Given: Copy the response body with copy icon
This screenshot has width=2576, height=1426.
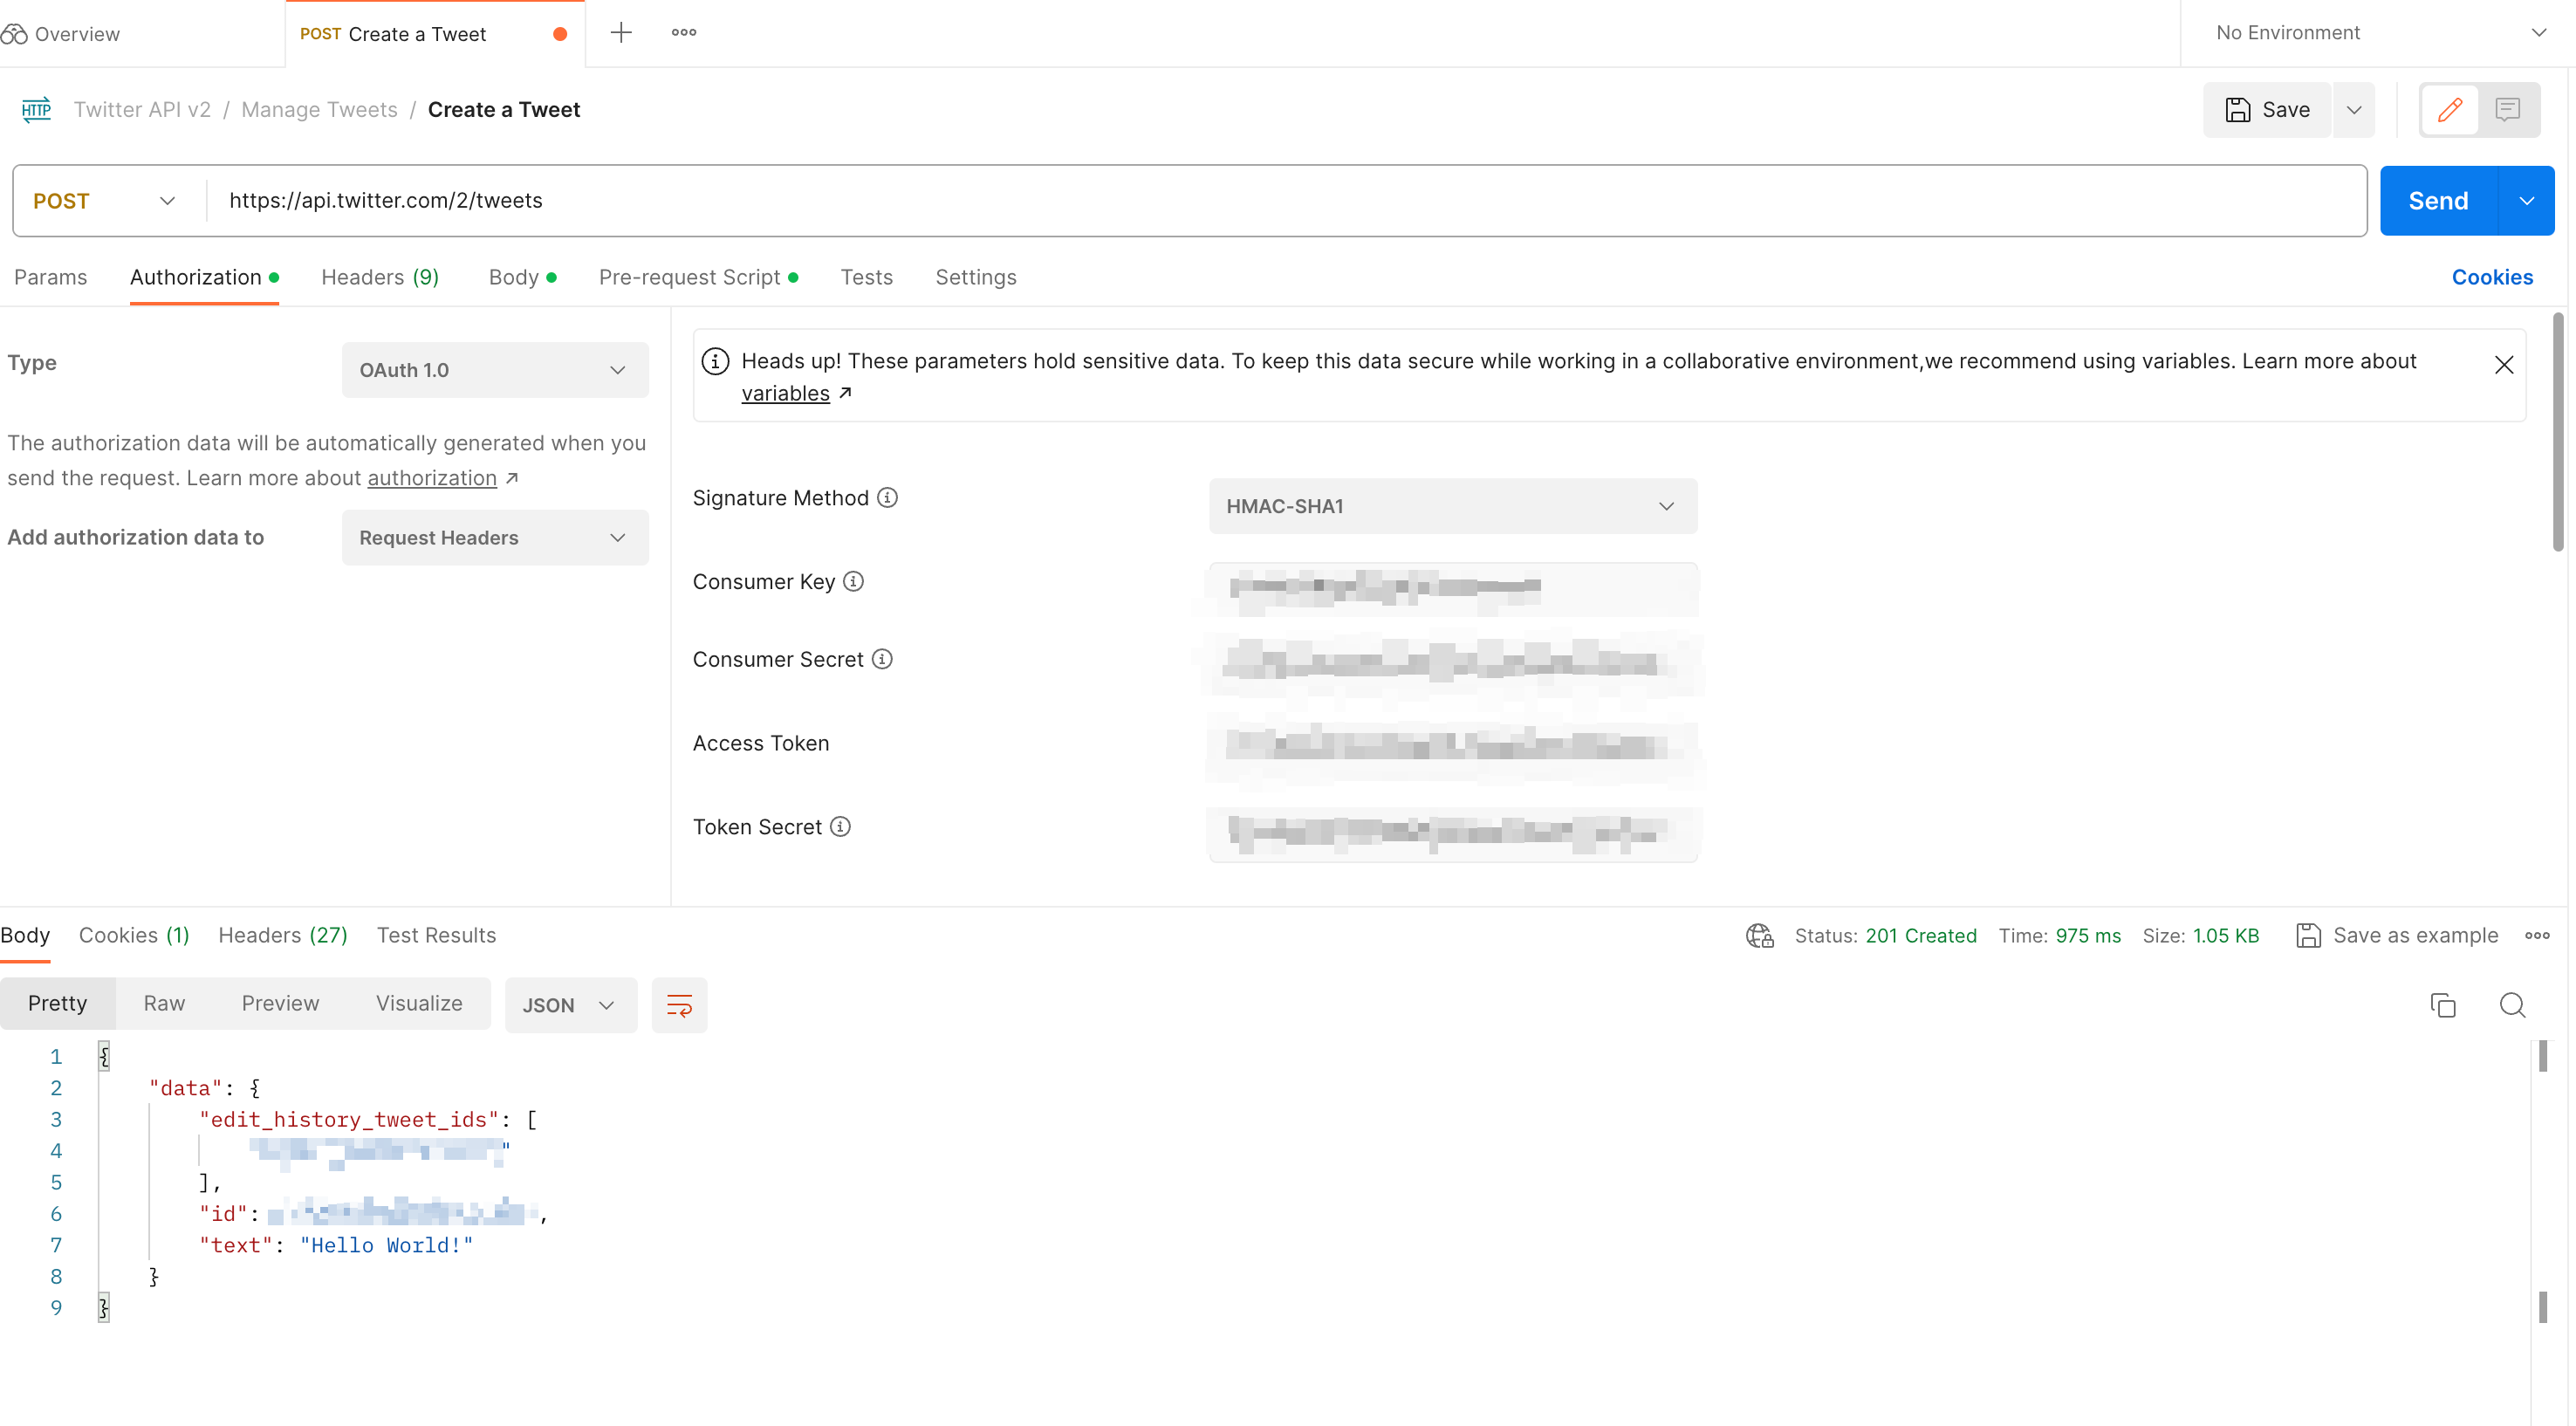Looking at the screenshot, I should click(2443, 1005).
